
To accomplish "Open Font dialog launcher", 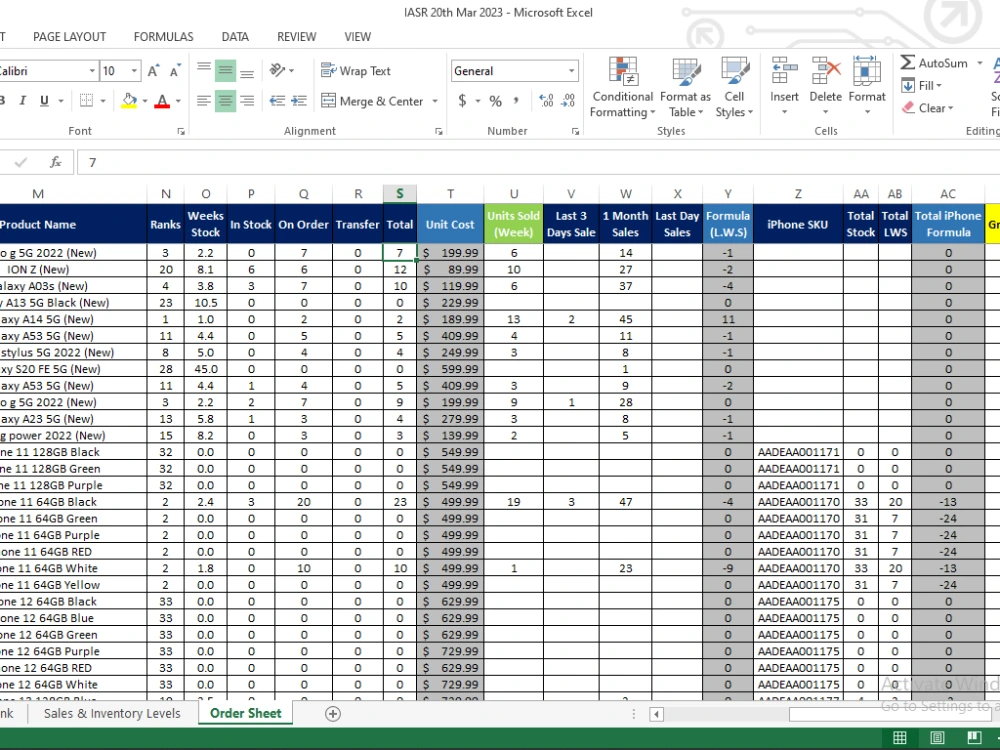I will point(181,131).
